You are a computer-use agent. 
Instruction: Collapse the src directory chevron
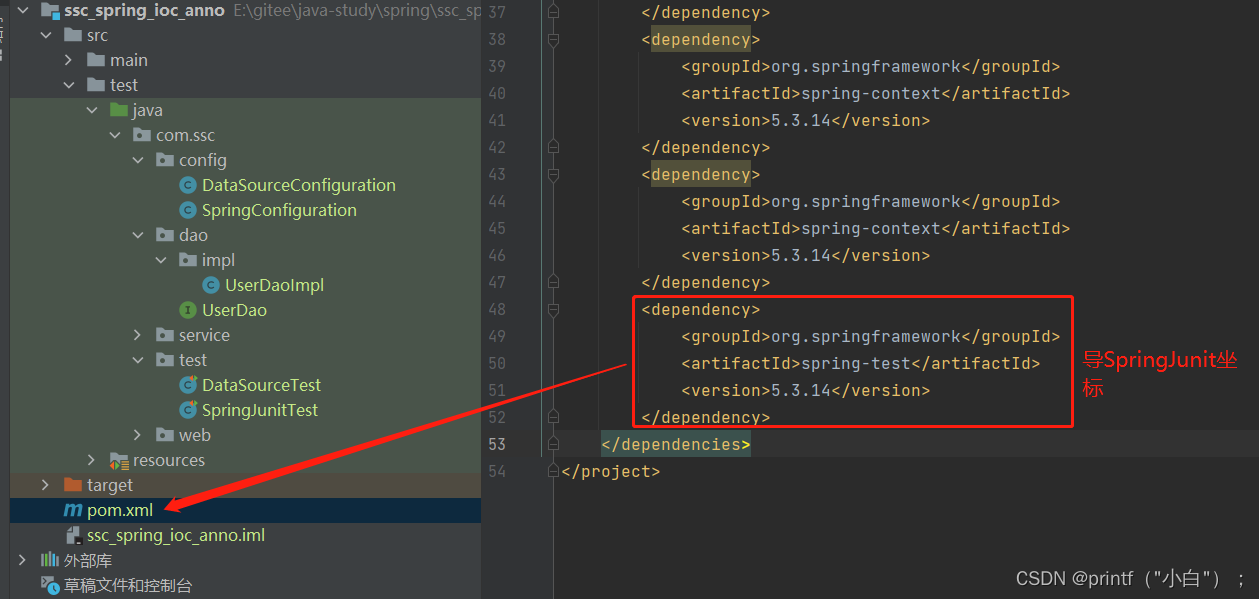(44, 34)
